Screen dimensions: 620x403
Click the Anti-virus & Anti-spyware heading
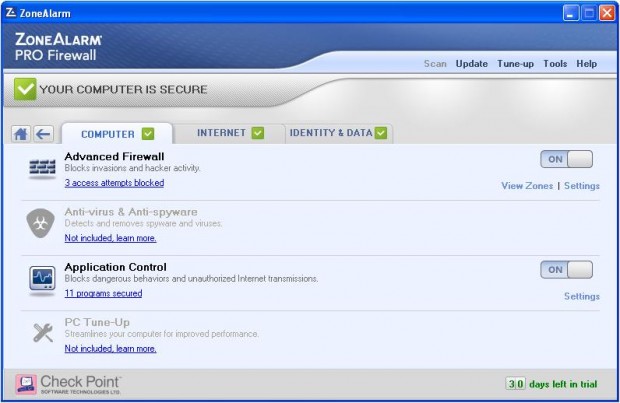click(x=131, y=212)
